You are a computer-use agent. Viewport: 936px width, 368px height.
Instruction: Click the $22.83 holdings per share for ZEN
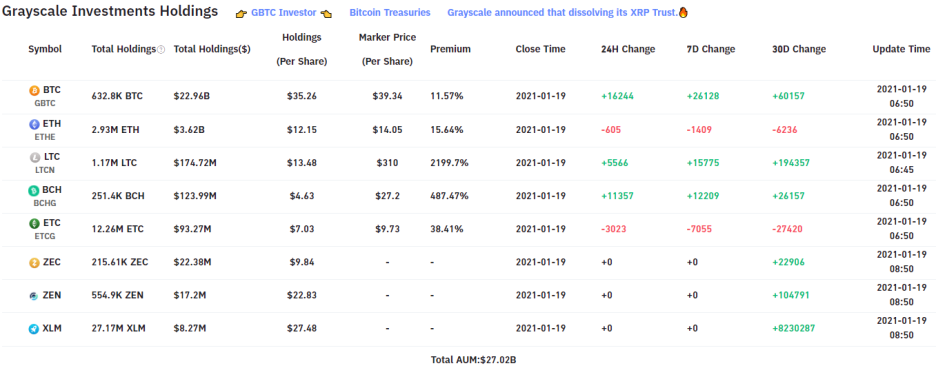(x=301, y=296)
